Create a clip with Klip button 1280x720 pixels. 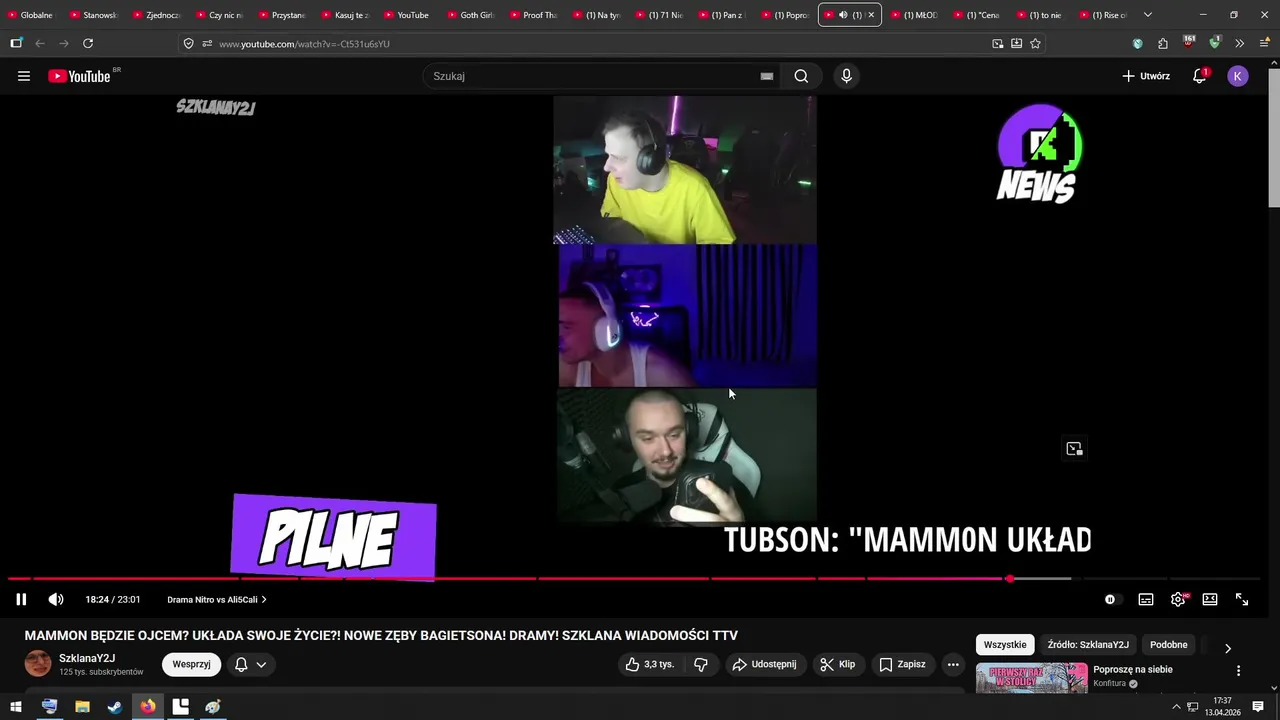[x=837, y=664]
